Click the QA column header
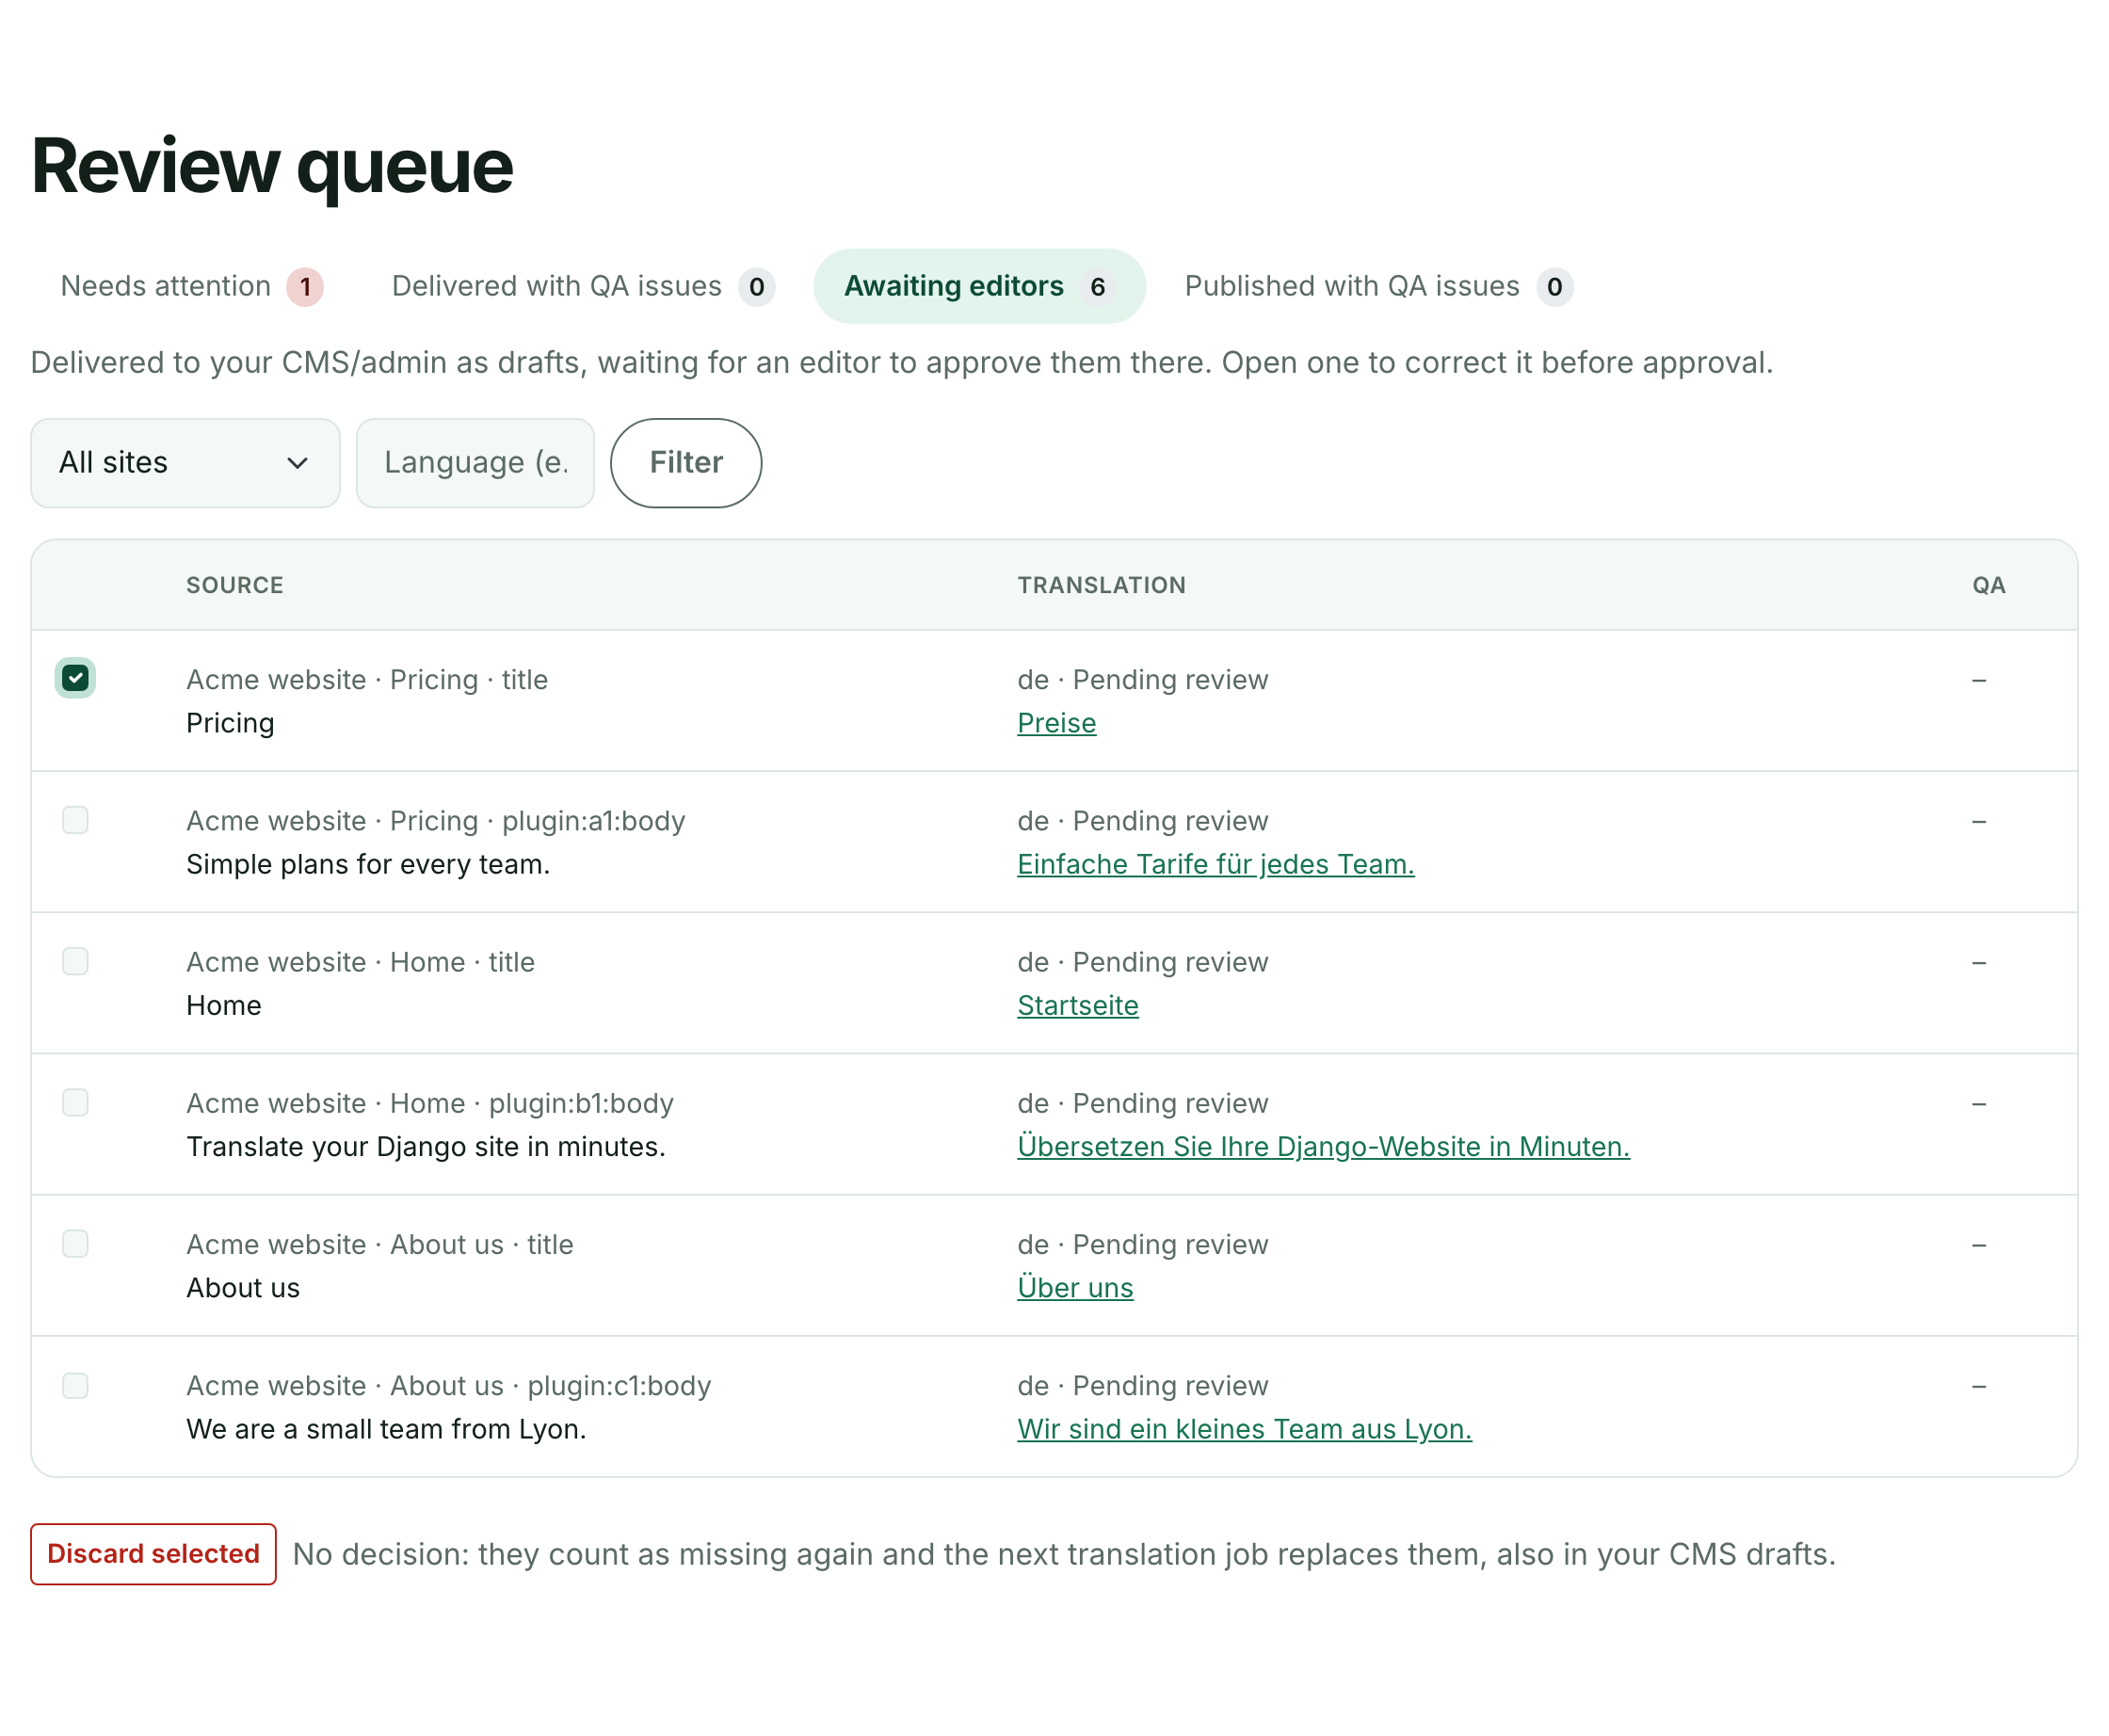Image resolution: width=2109 pixels, height=1736 pixels. [1988, 585]
